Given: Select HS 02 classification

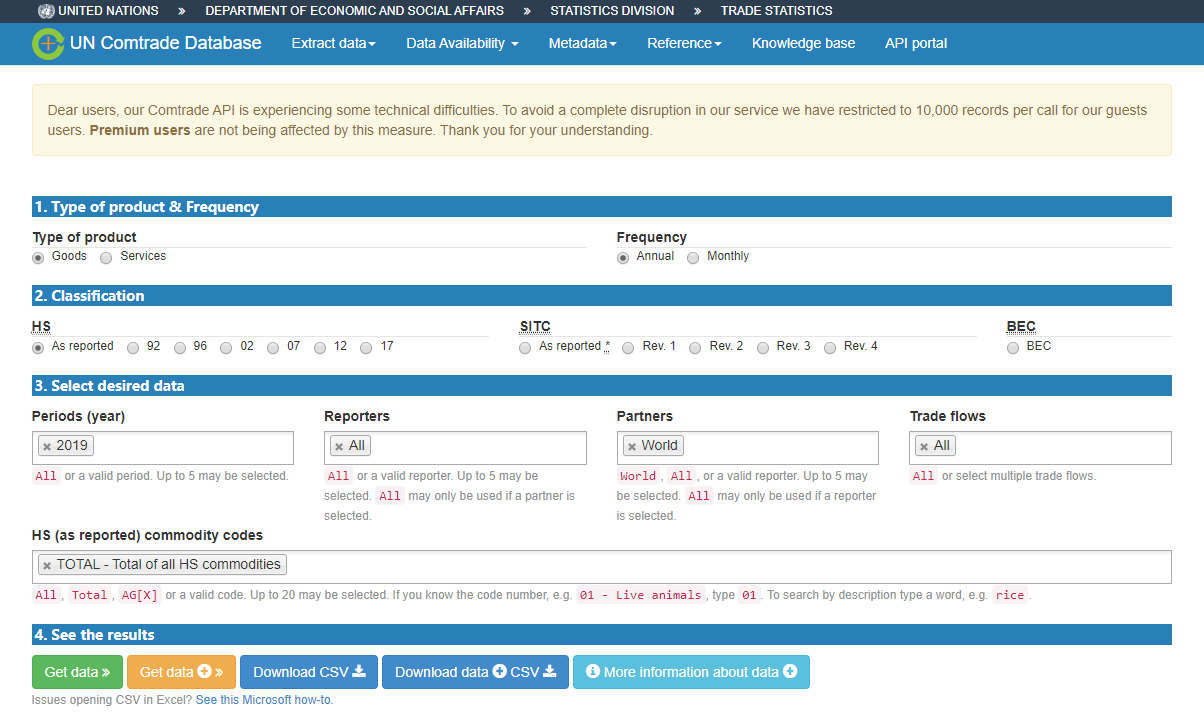Looking at the screenshot, I should coord(226,347).
